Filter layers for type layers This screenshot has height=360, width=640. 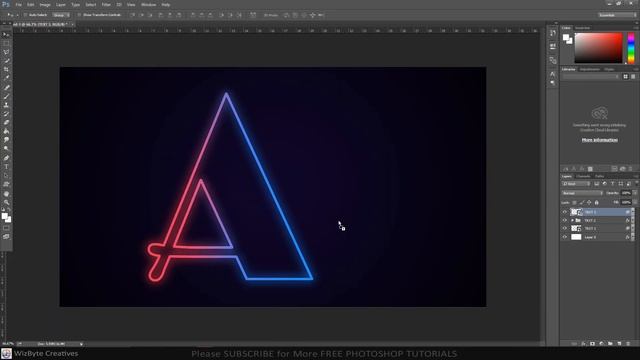(x=613, y=184)
